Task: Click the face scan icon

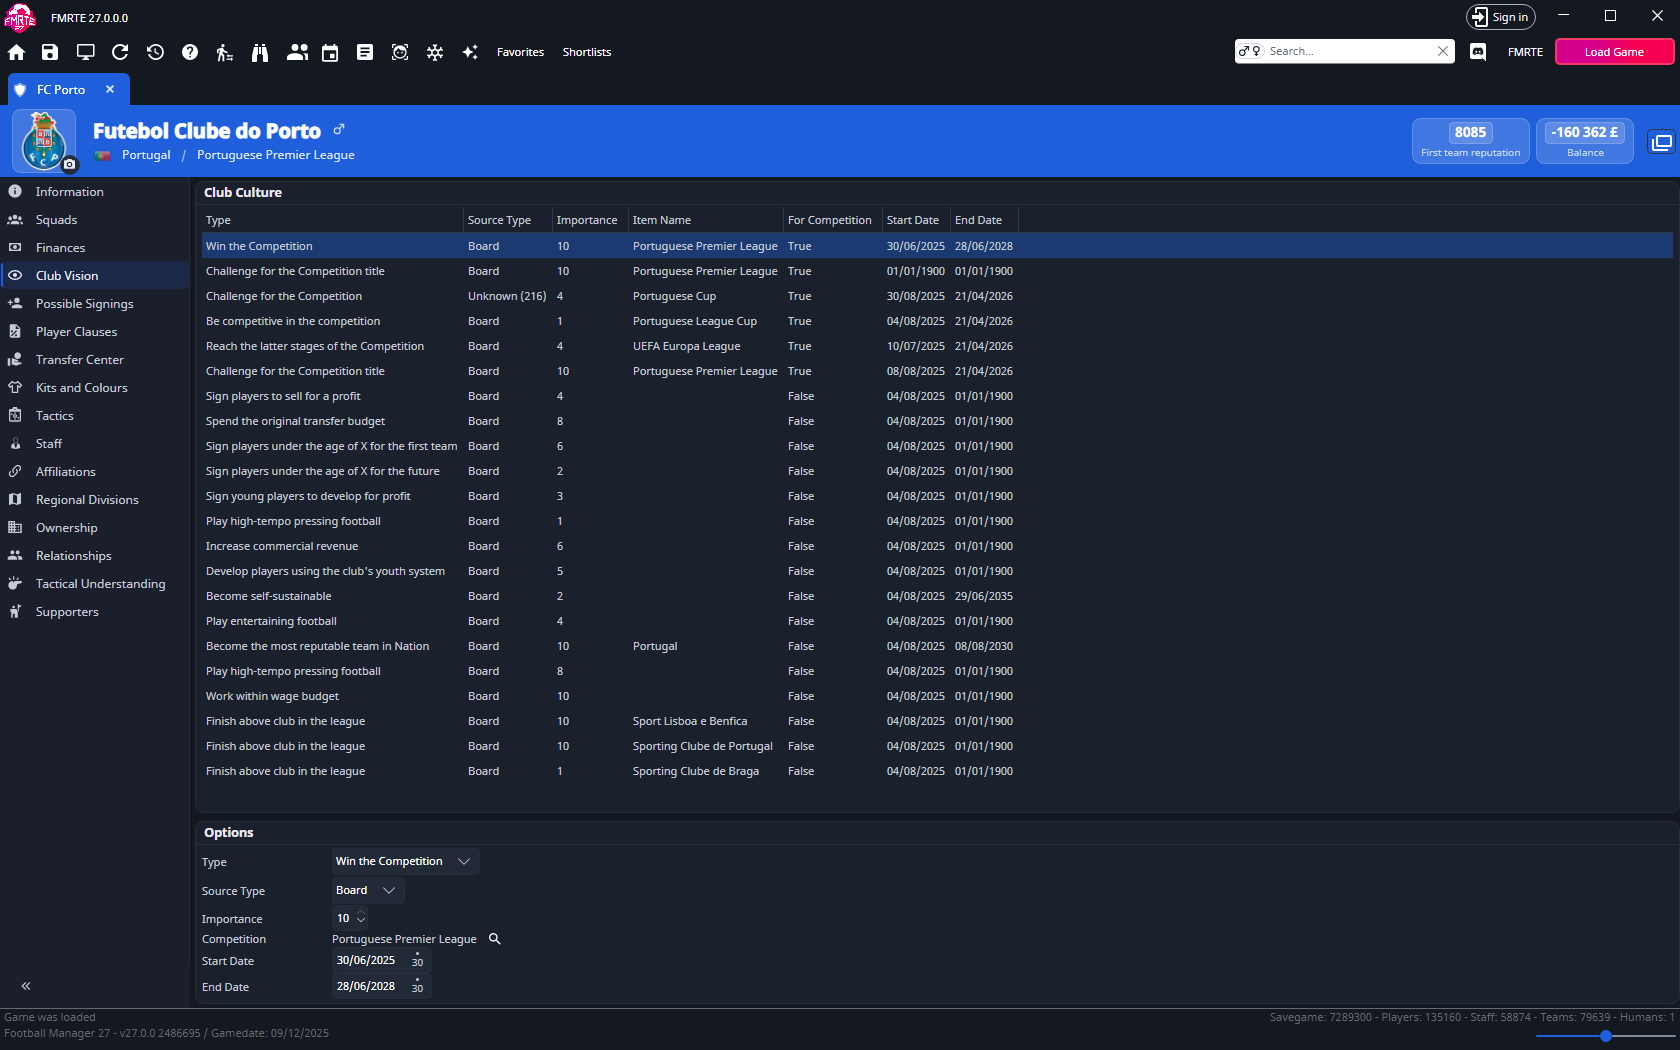Action: pos(400,52)
